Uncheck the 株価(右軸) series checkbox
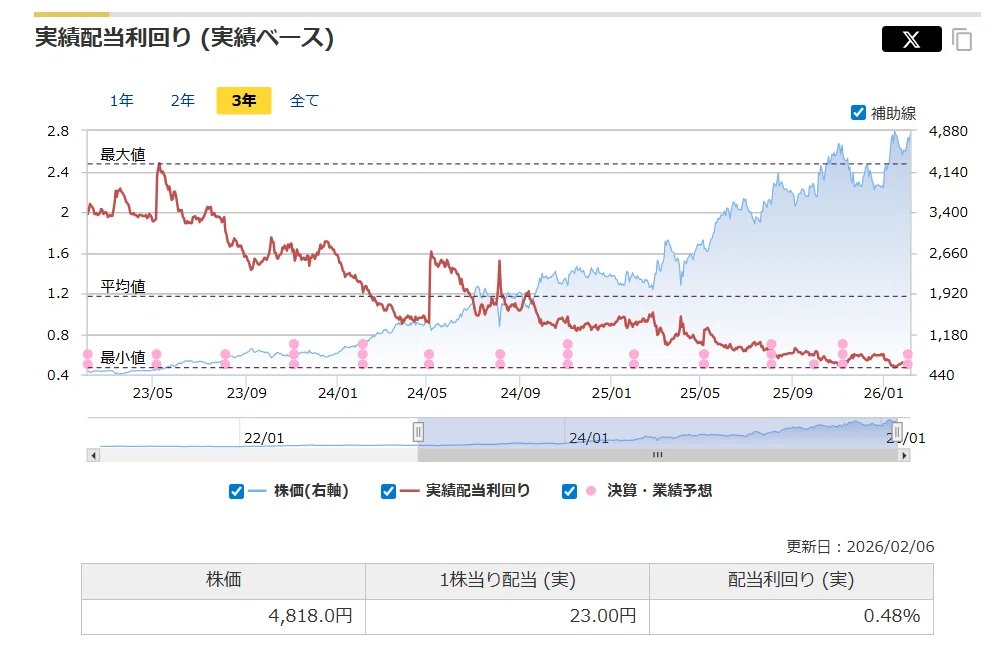1007x670 pixels. pyautogui.click(x=236, y=491)
